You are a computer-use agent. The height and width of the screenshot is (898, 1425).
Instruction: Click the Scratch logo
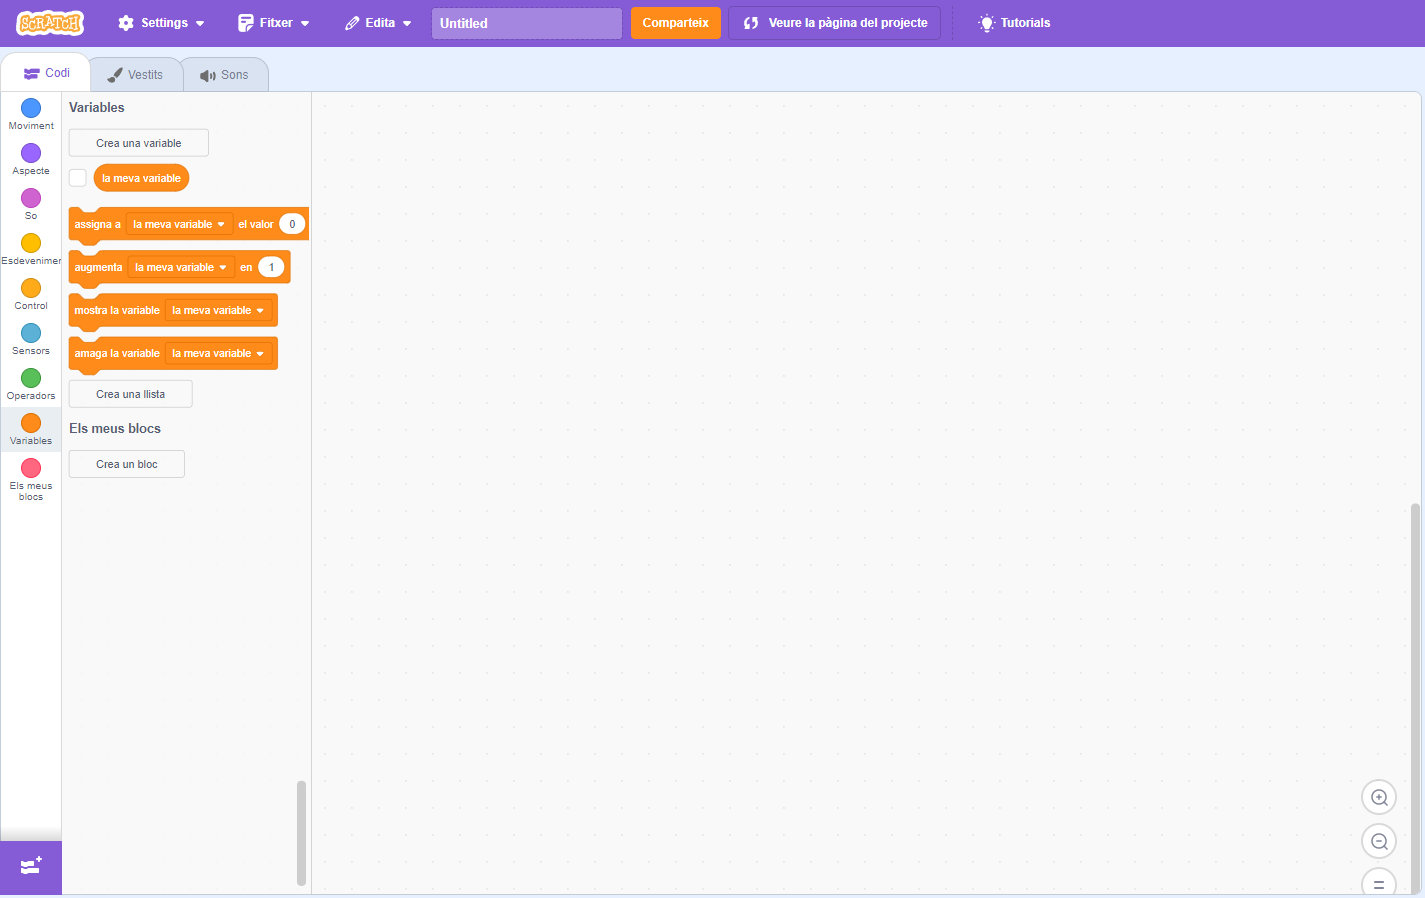50,23
